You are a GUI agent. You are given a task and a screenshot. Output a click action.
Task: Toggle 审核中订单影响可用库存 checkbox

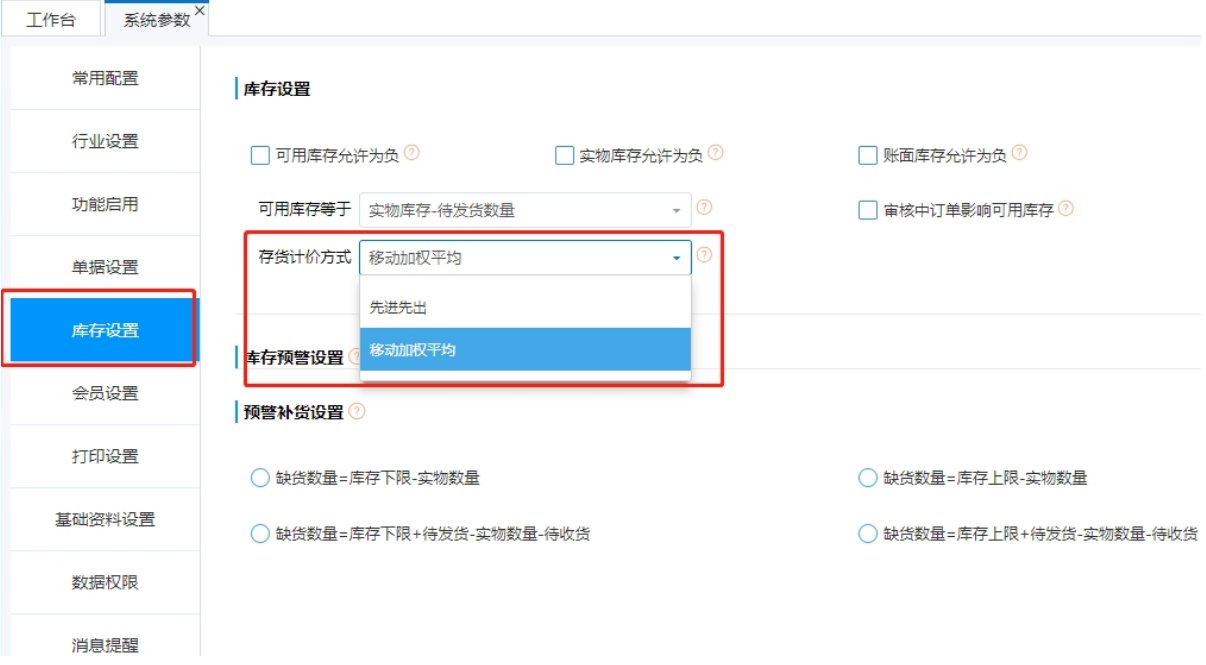click(868, 211)
